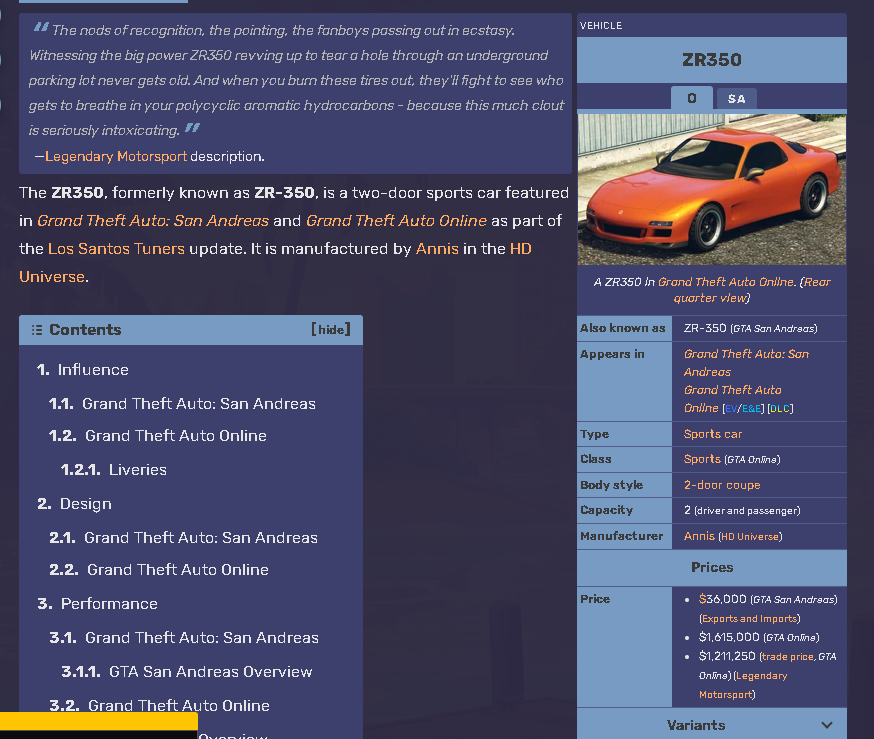Open Legendary Motorsport link in quote
The image size is (874, 739).
click(116, 157)
